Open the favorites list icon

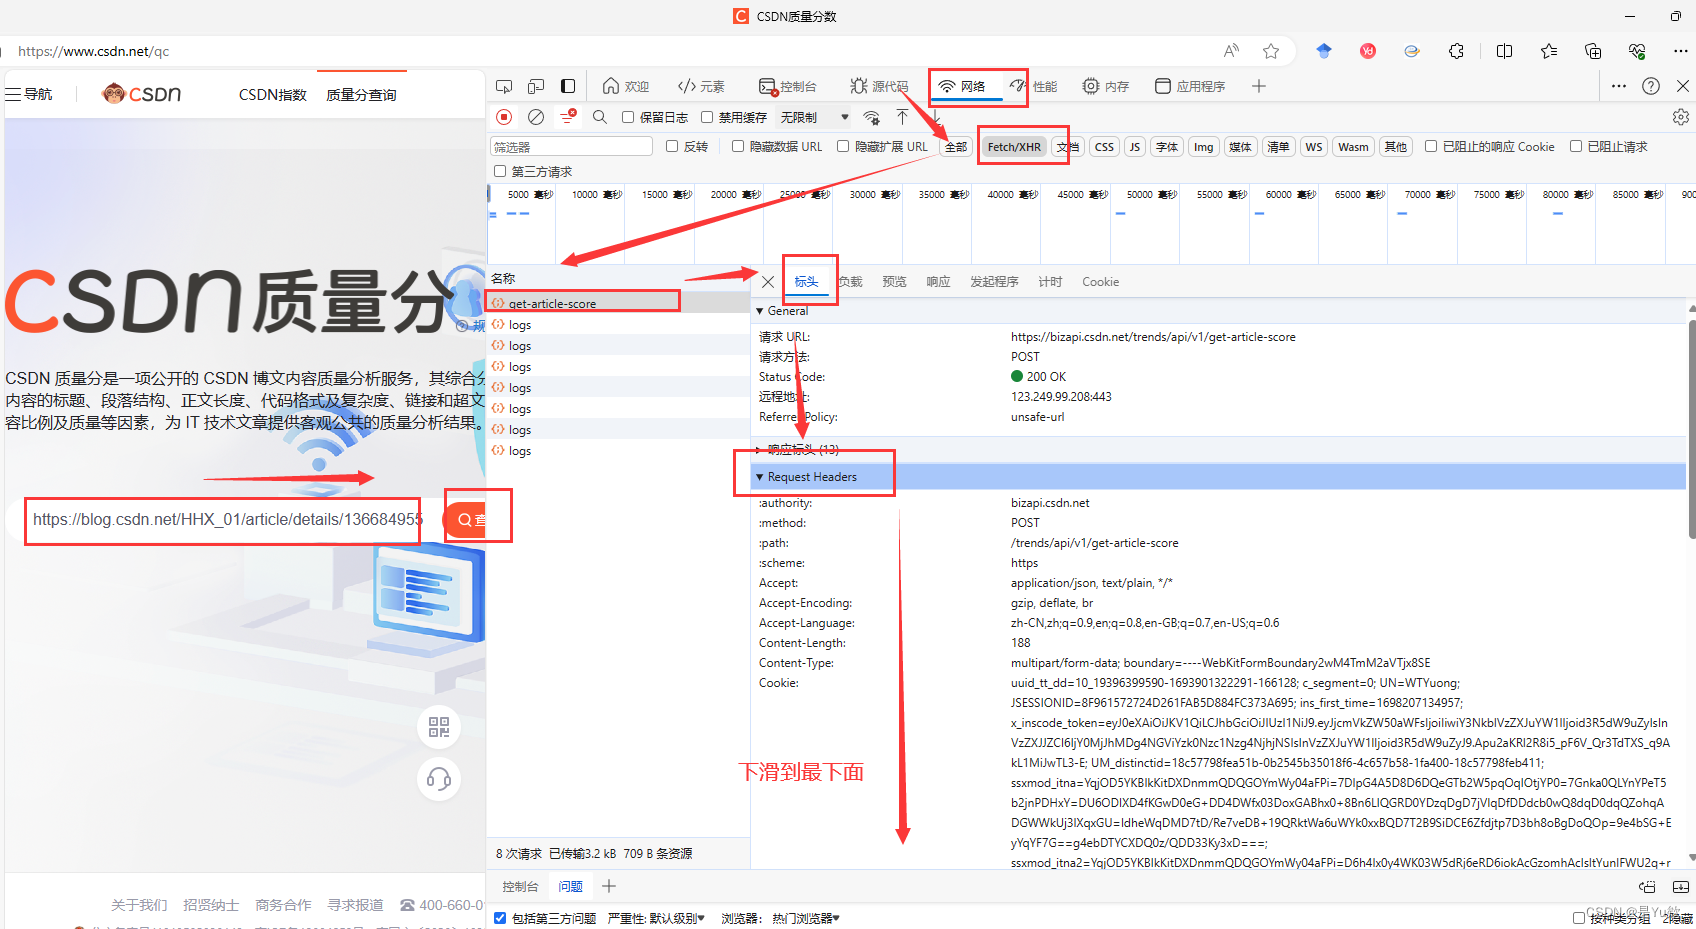click(1549, 51)
